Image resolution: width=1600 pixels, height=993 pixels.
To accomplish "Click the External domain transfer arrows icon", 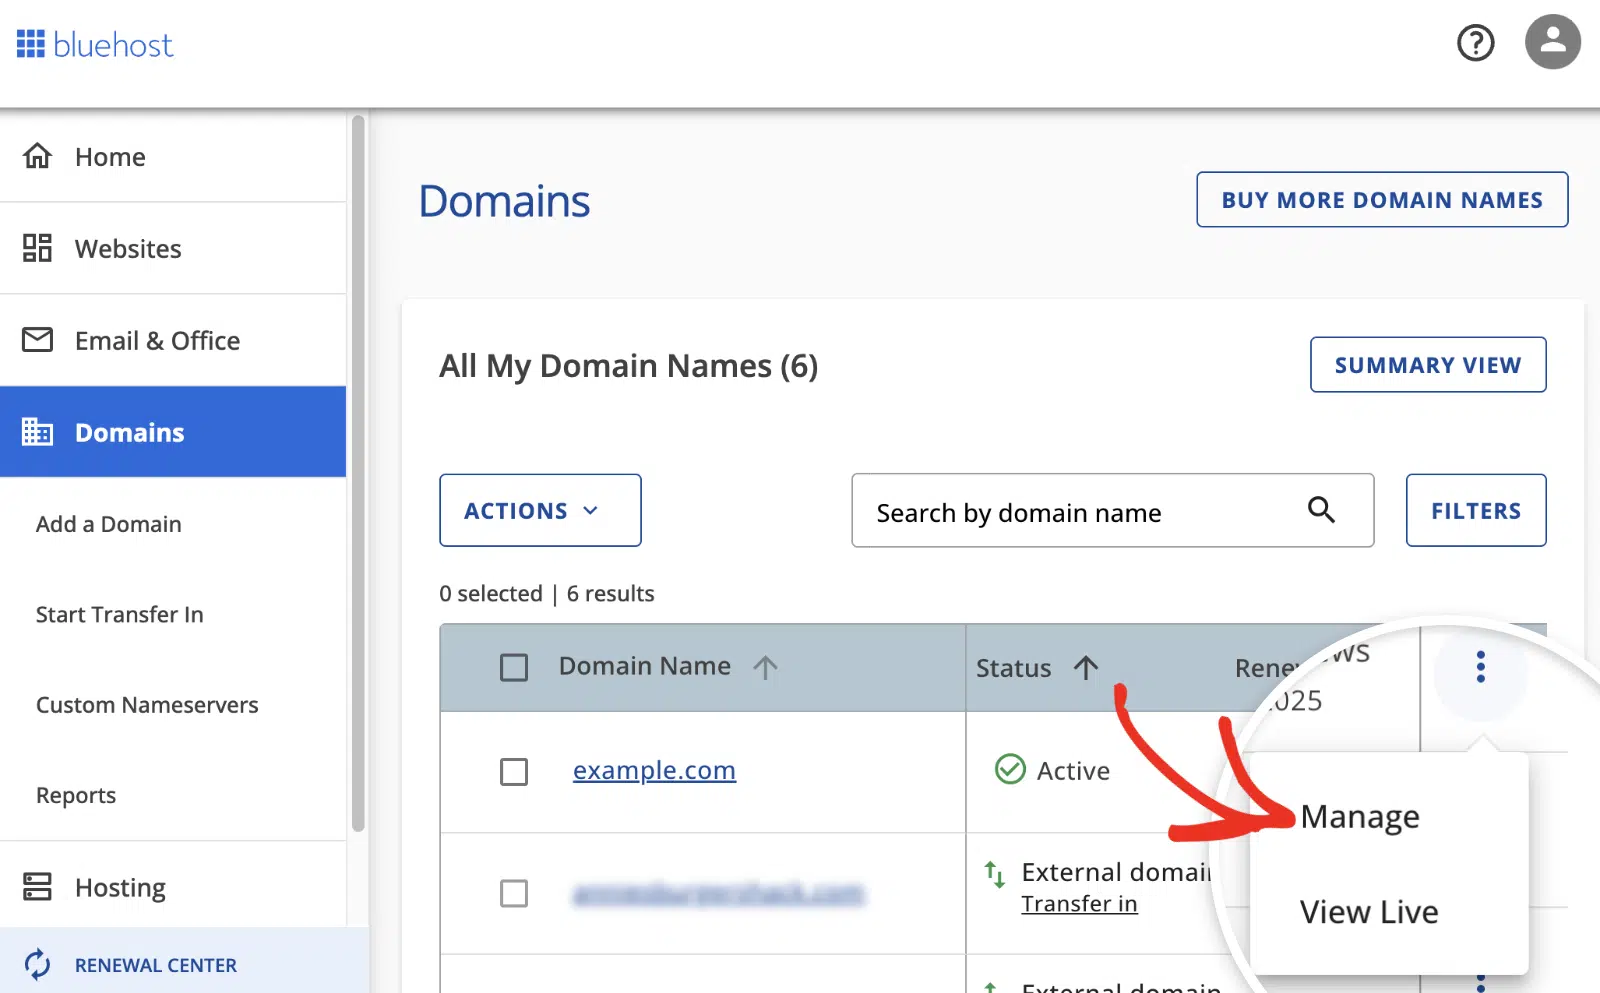I will [x=994, y=875].
